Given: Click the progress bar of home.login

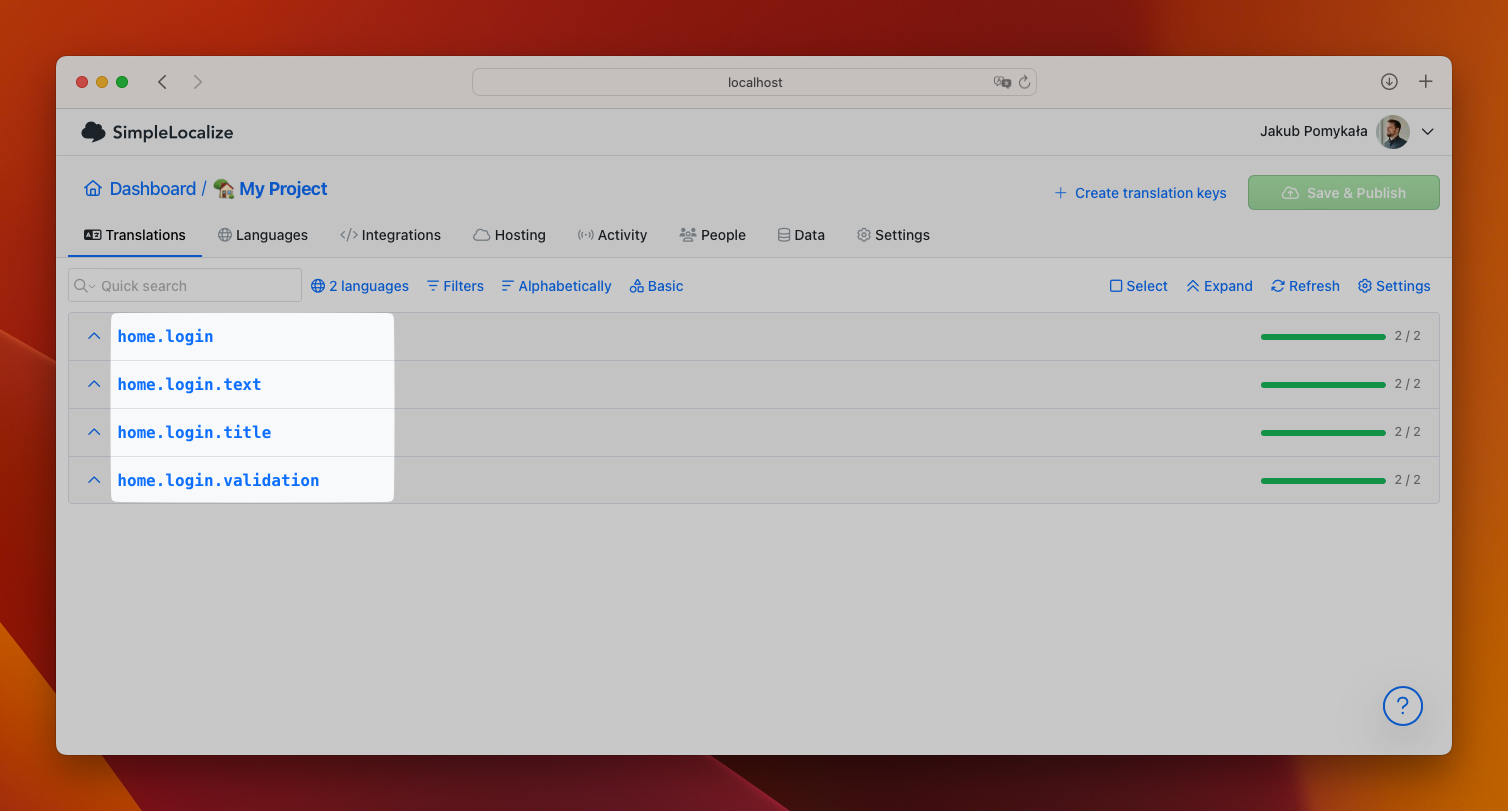Looking at the screenshot, I should pyautogui.click(x=1323, y=337).
